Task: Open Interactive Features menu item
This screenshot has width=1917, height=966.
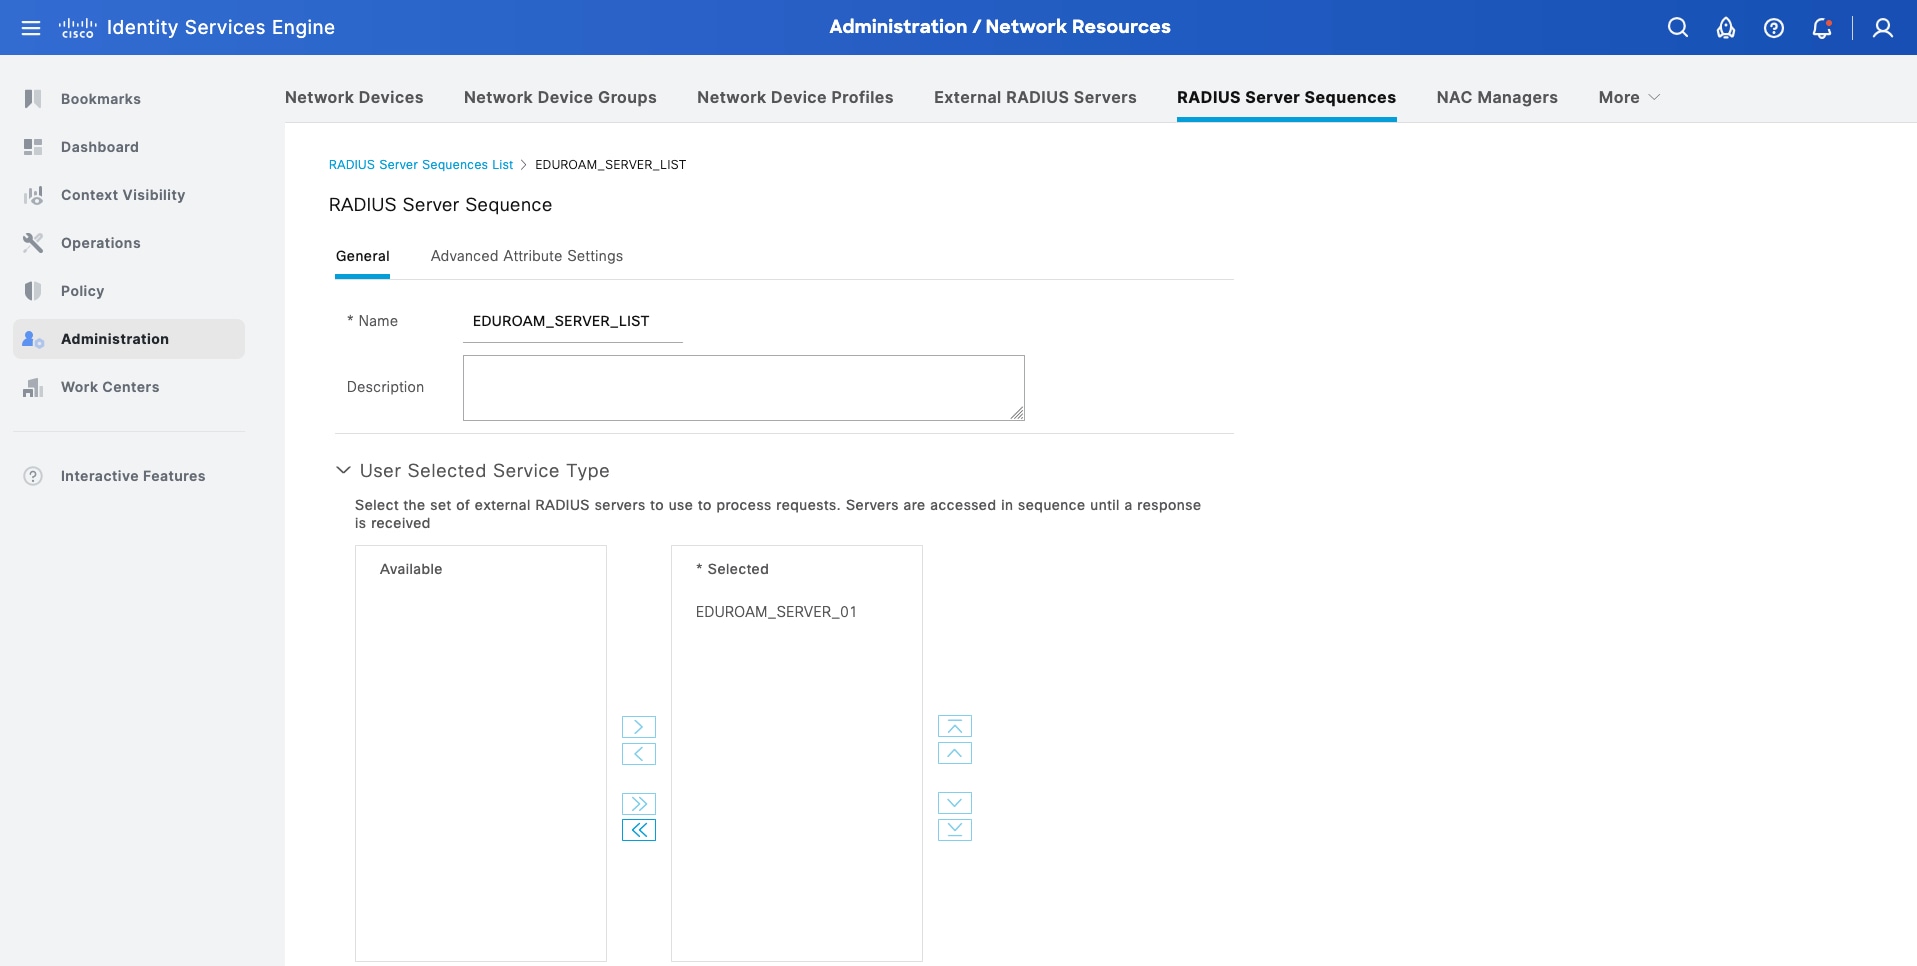Action: [x=133, y=476]
